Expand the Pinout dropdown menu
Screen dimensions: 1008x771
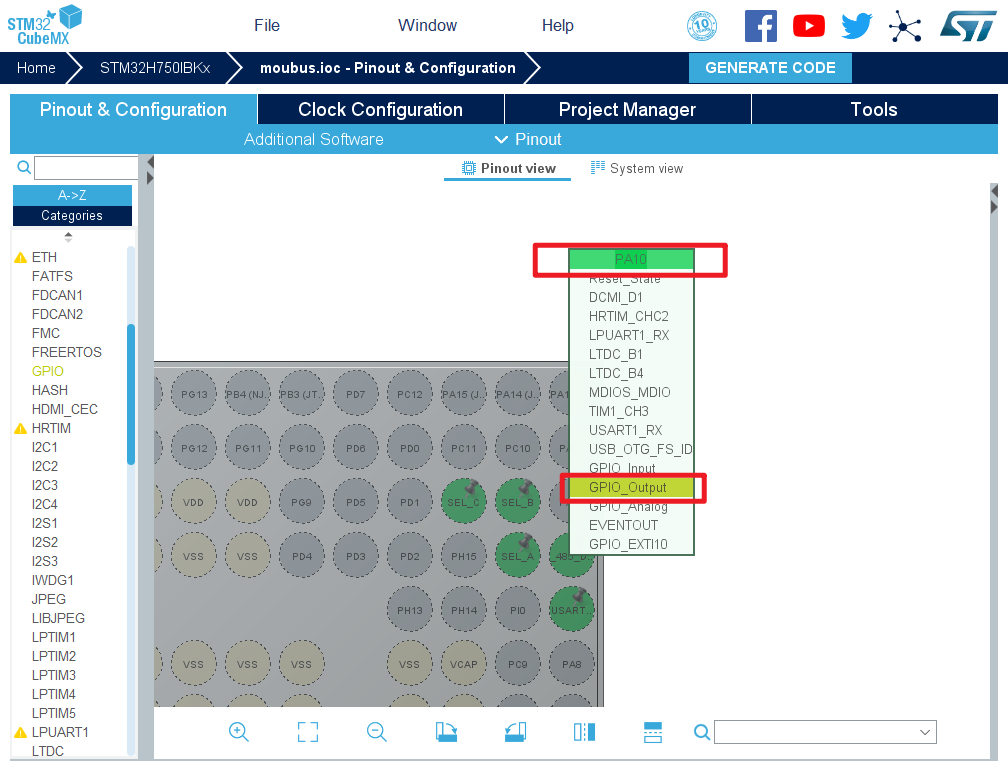coord(528,139)
